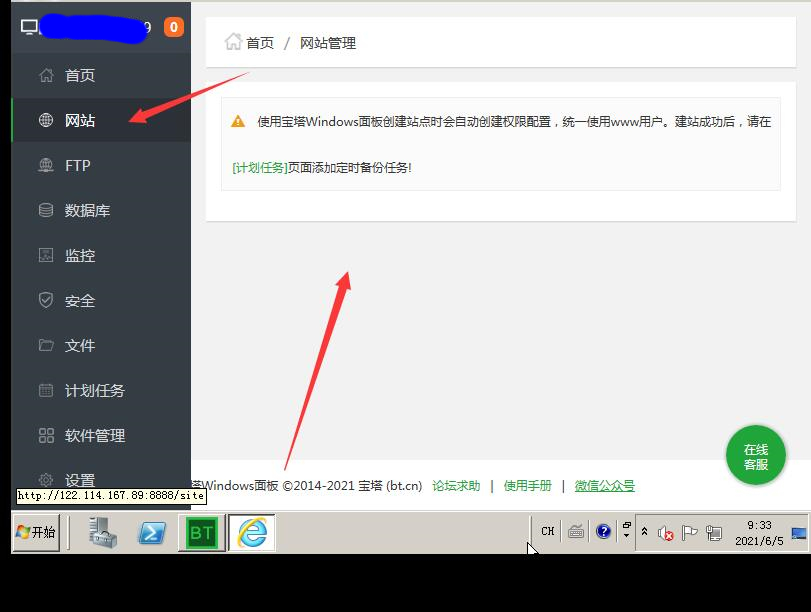811x612 pixels.
Task: Click the calendar icon beside 计划任务
Action: pyautogui.click(x=46, y=390)
